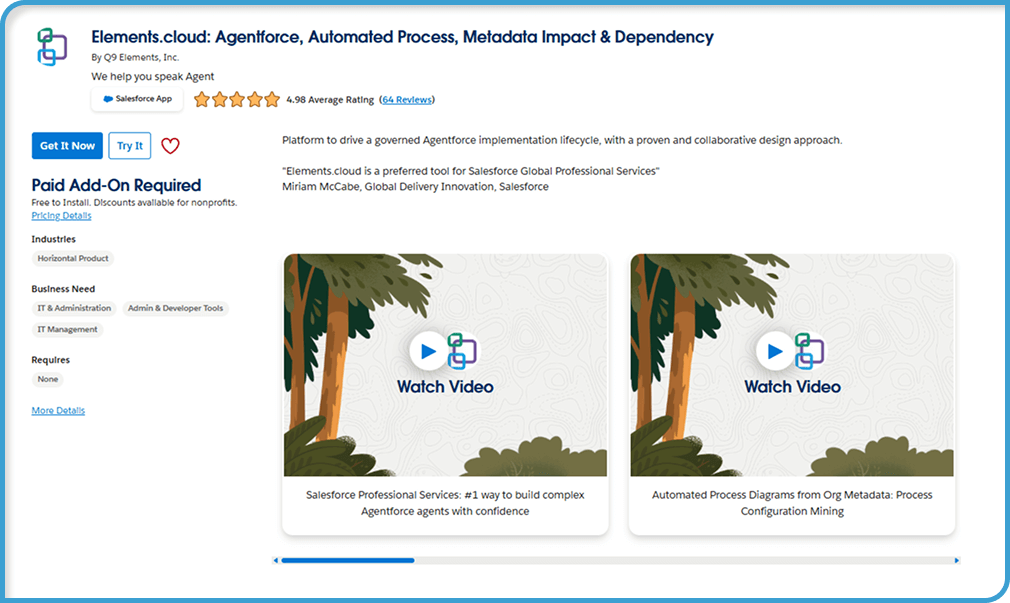Play the Salesforce Professional Services video
The image size is (1010, 603).
(428, 351)
